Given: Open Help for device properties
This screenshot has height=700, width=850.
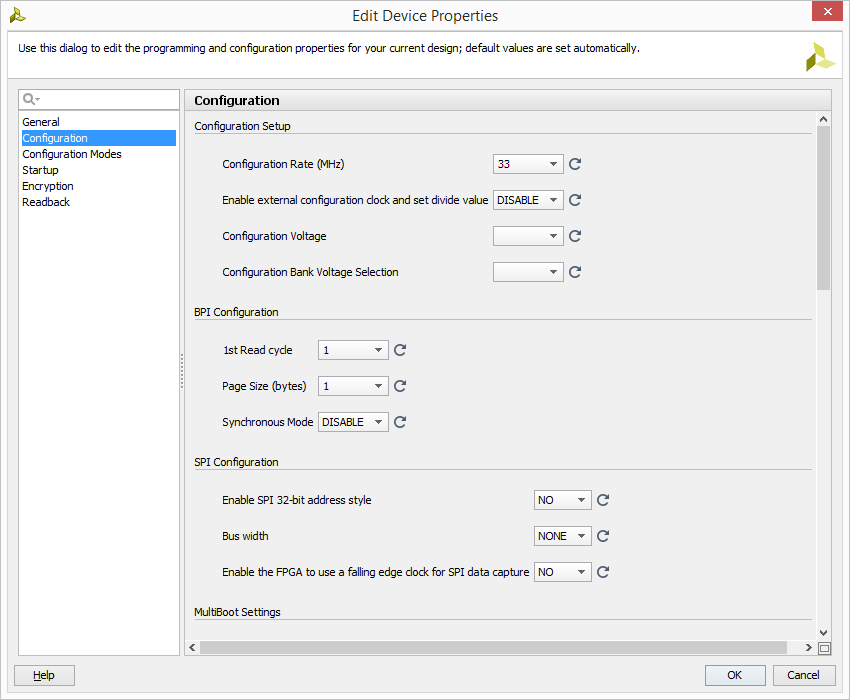Looking at the screenshot, I should (44, 675).
